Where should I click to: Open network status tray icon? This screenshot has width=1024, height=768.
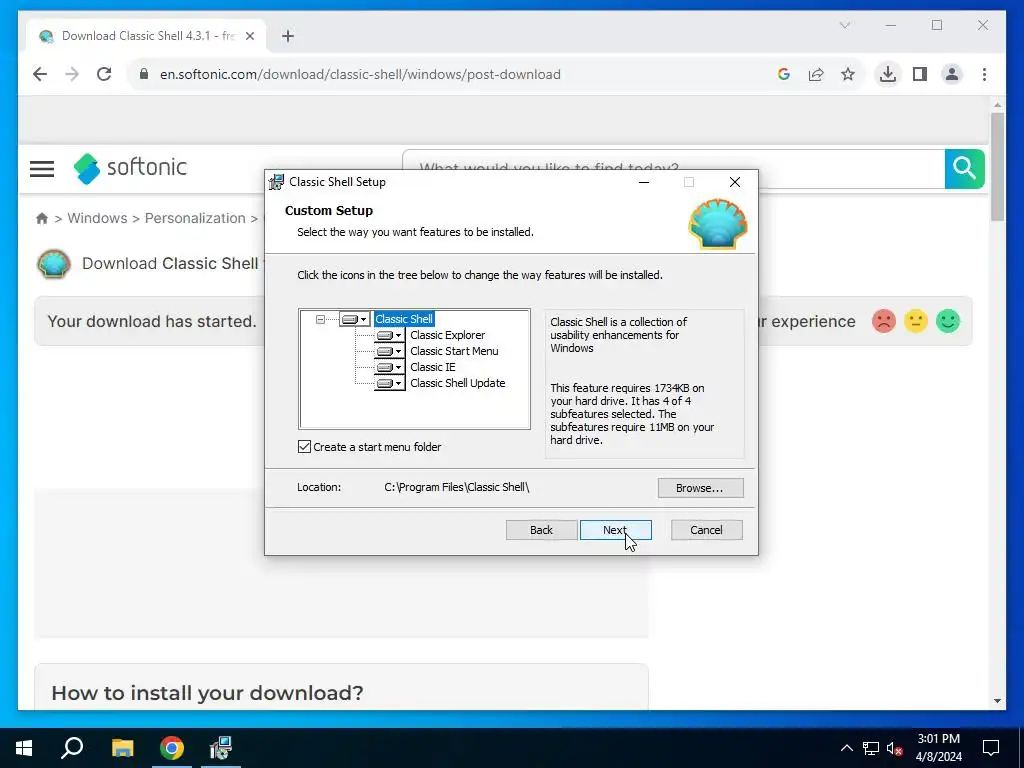(871, 748)
